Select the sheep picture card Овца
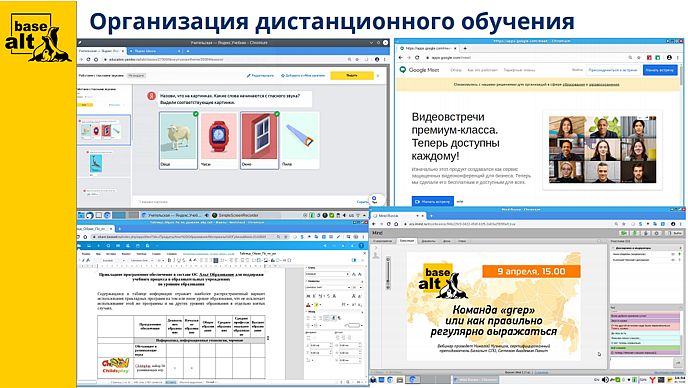The height and width of the screenshot is (388, 688). pyautogui.click(x=178, y=140)
